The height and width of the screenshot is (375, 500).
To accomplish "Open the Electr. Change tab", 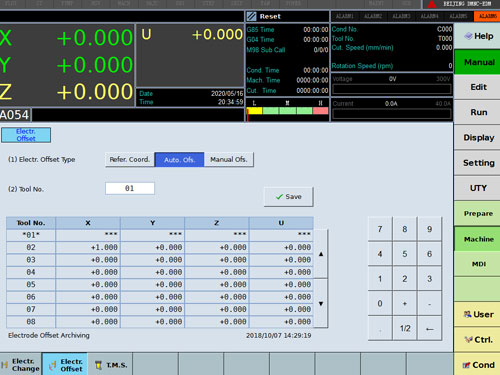I will [21, 365].
